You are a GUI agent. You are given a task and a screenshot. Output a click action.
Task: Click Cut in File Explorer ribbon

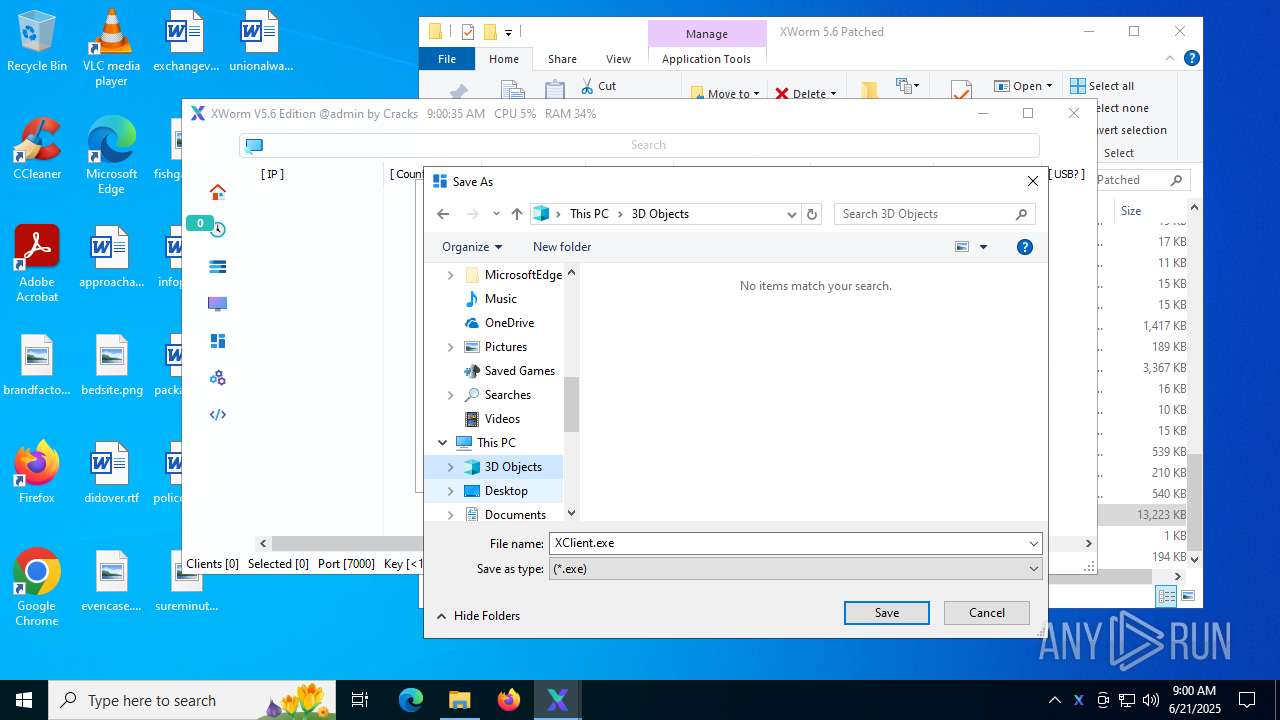(598, 86)
